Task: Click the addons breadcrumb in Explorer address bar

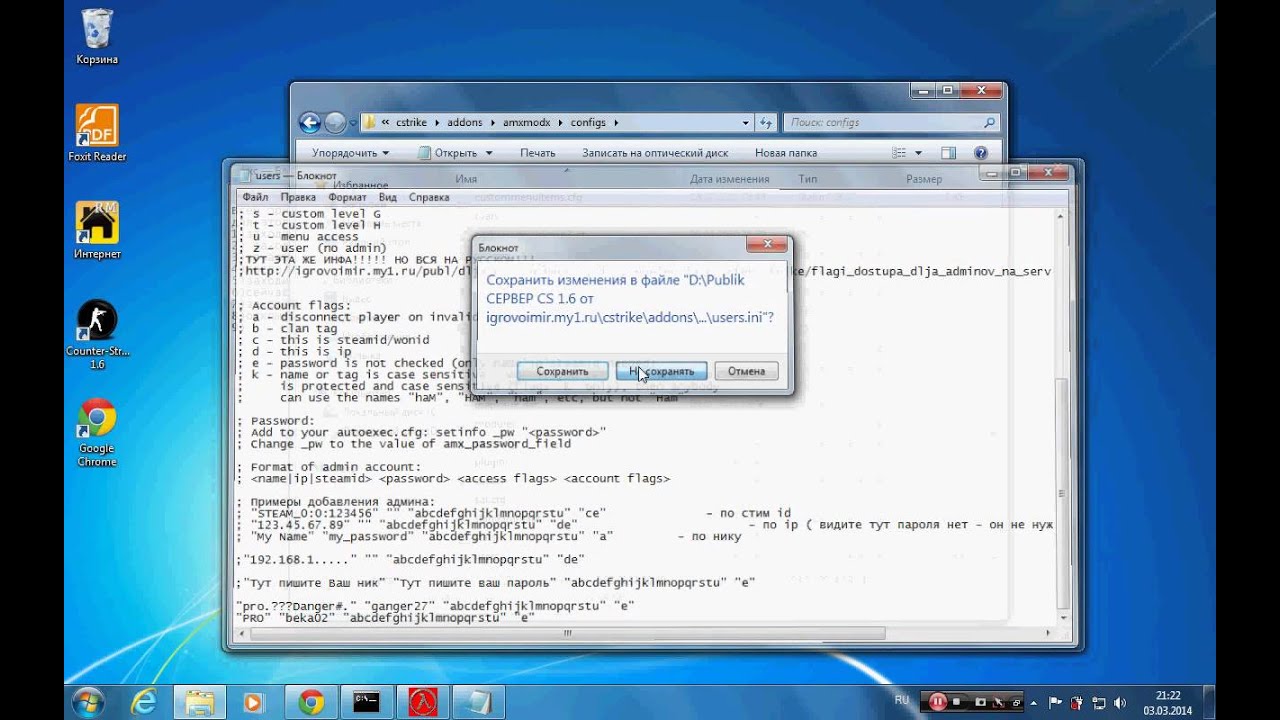Action: click(x=464, y=123)
